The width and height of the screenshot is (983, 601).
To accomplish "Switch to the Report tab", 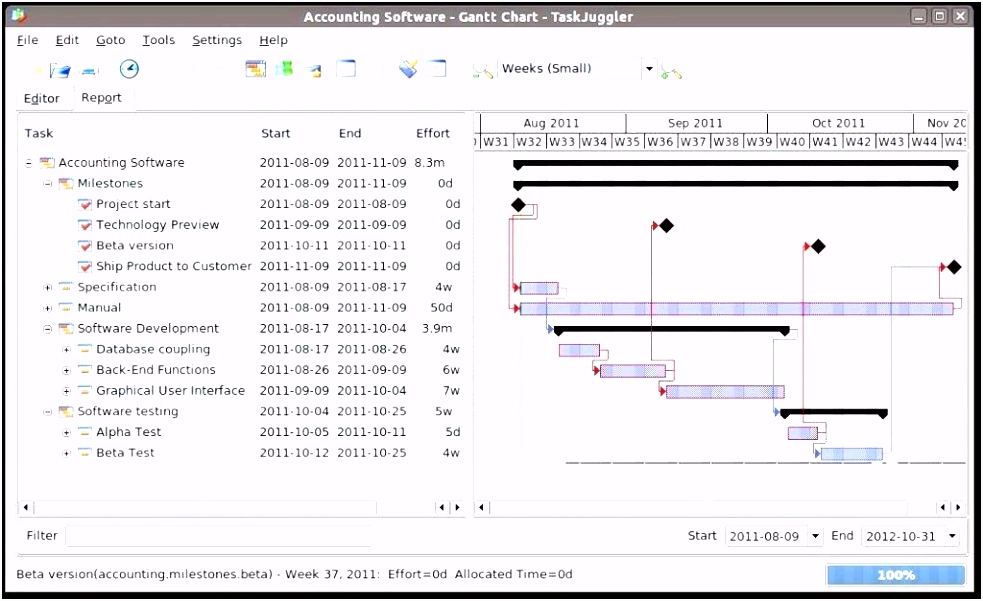I will (102, 98).
